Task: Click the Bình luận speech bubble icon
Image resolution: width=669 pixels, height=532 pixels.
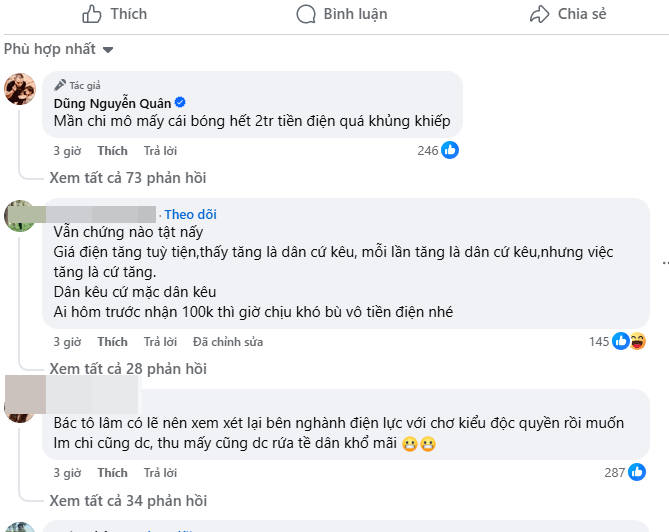Action: pos(306,14)
